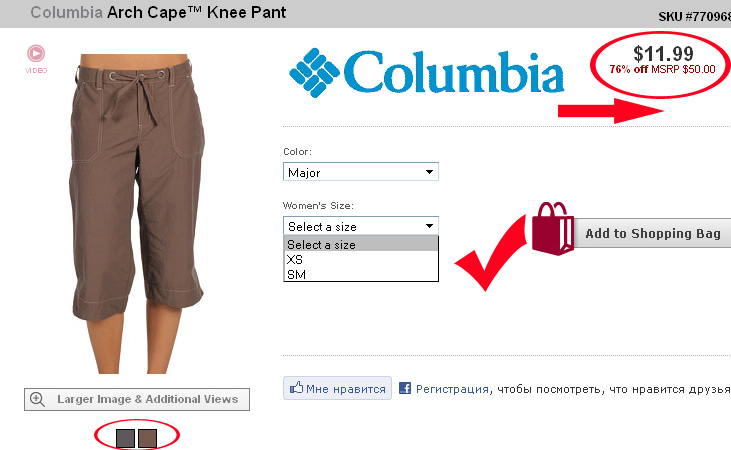
Task: Select the gray color swatch
Action: click(125, 439)
